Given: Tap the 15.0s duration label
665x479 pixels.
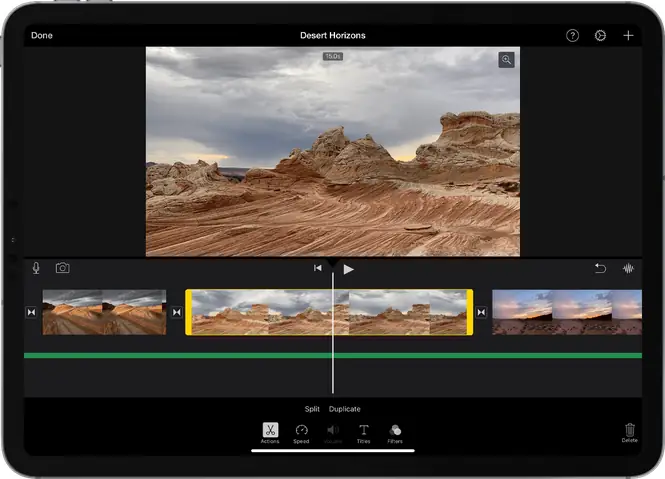Looking at the screenshot, I should click(x=332, y=56).
